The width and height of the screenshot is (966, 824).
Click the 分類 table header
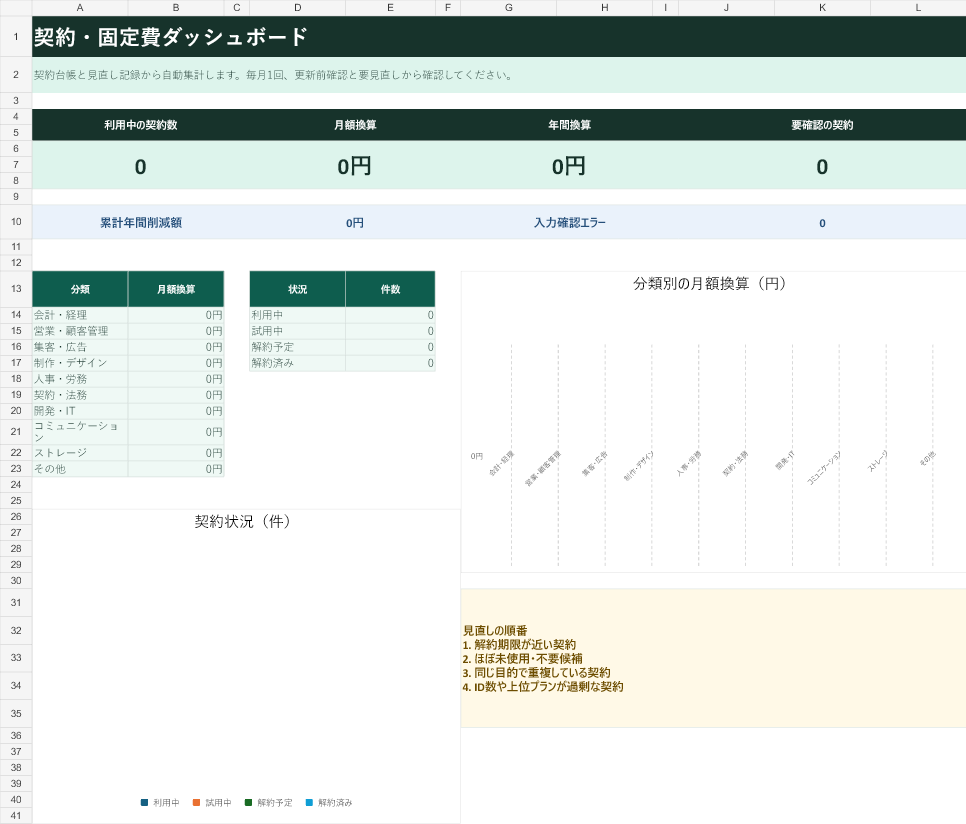80,289
